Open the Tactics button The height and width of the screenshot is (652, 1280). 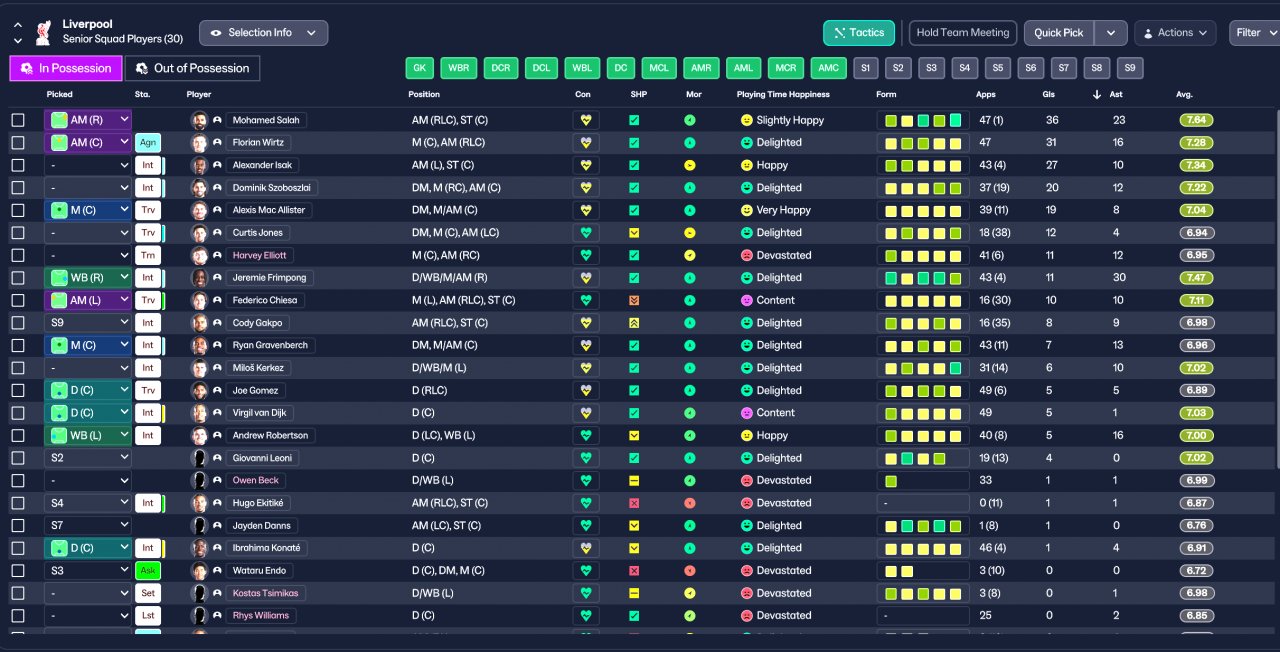[859, 33]
